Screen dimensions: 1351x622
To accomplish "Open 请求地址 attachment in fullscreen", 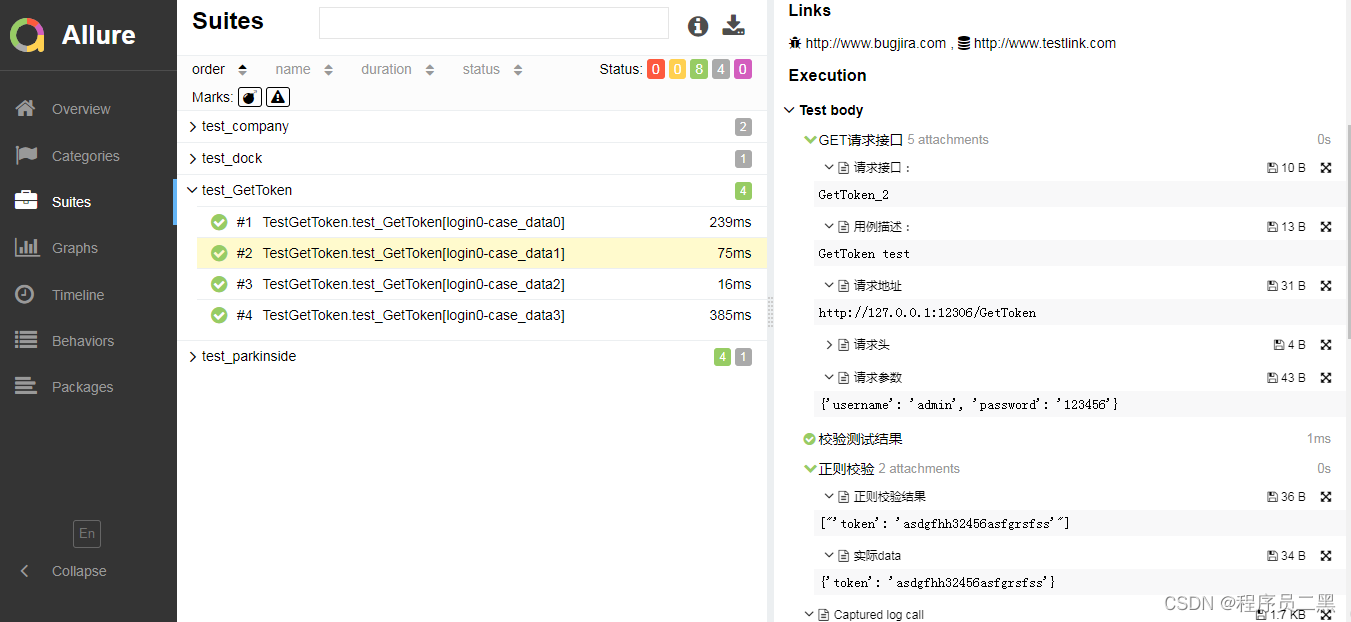I will point(1326,286).
